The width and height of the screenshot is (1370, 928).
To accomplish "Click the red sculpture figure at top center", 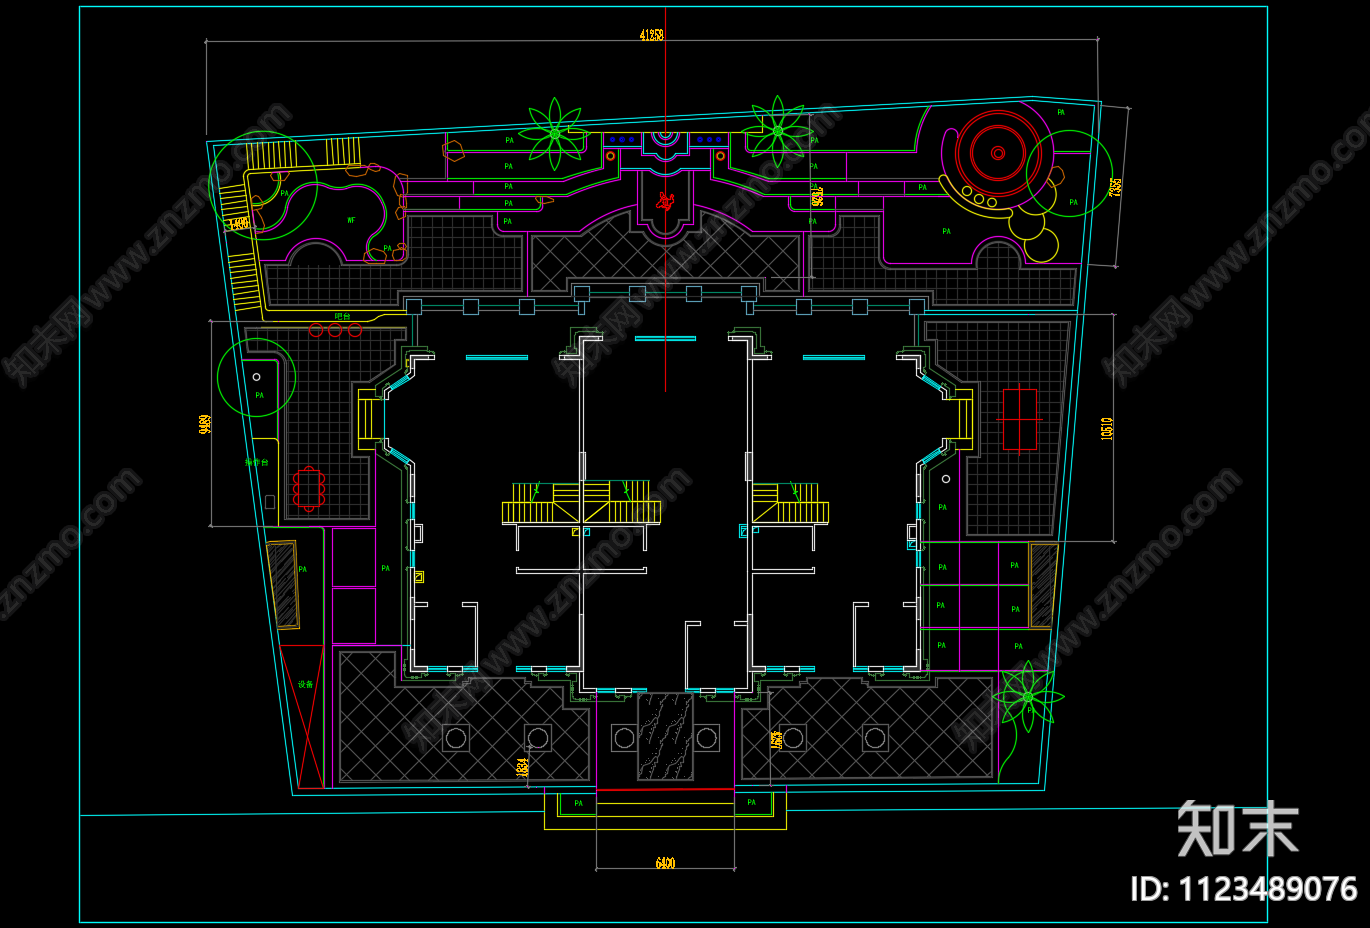I will (665, 201).
